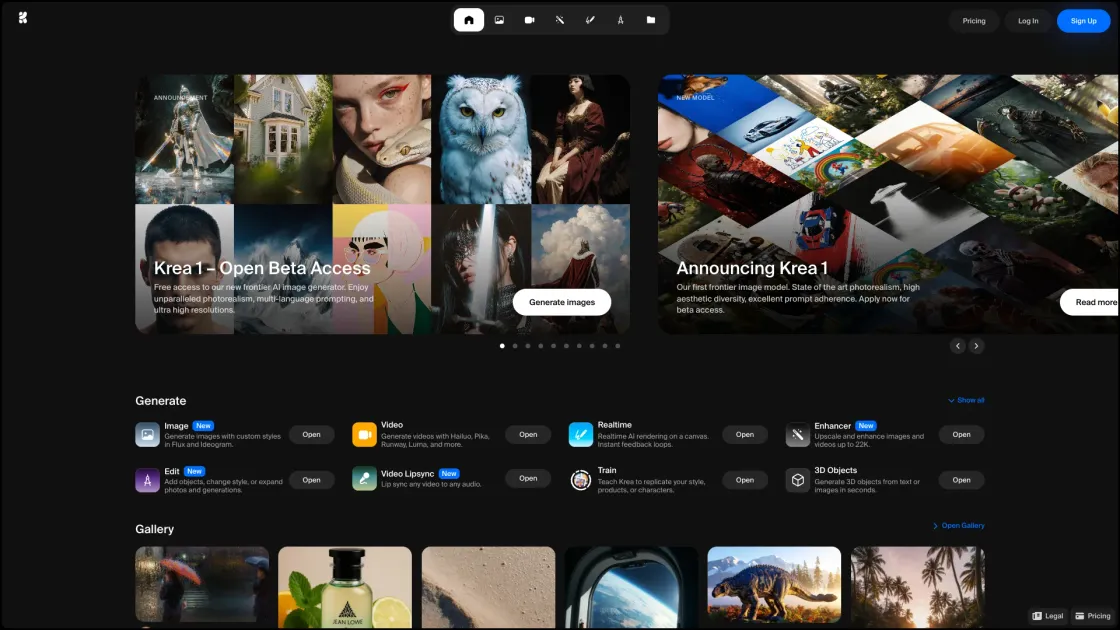Viewport: 1120px width, 630px height.
Task: Open dinosaur gallery thumbnail
Action: pyautogui.click(x=774, y=584)
